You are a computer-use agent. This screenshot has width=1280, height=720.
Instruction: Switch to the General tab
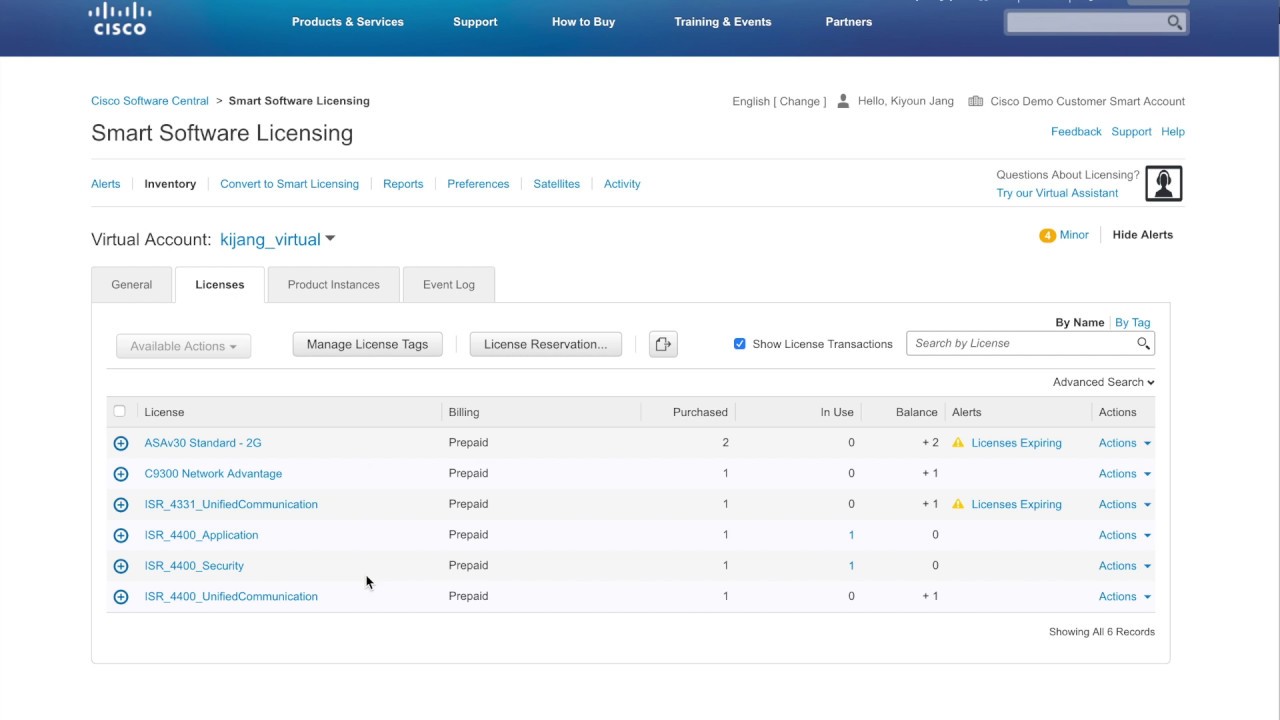tap(132, 285)
